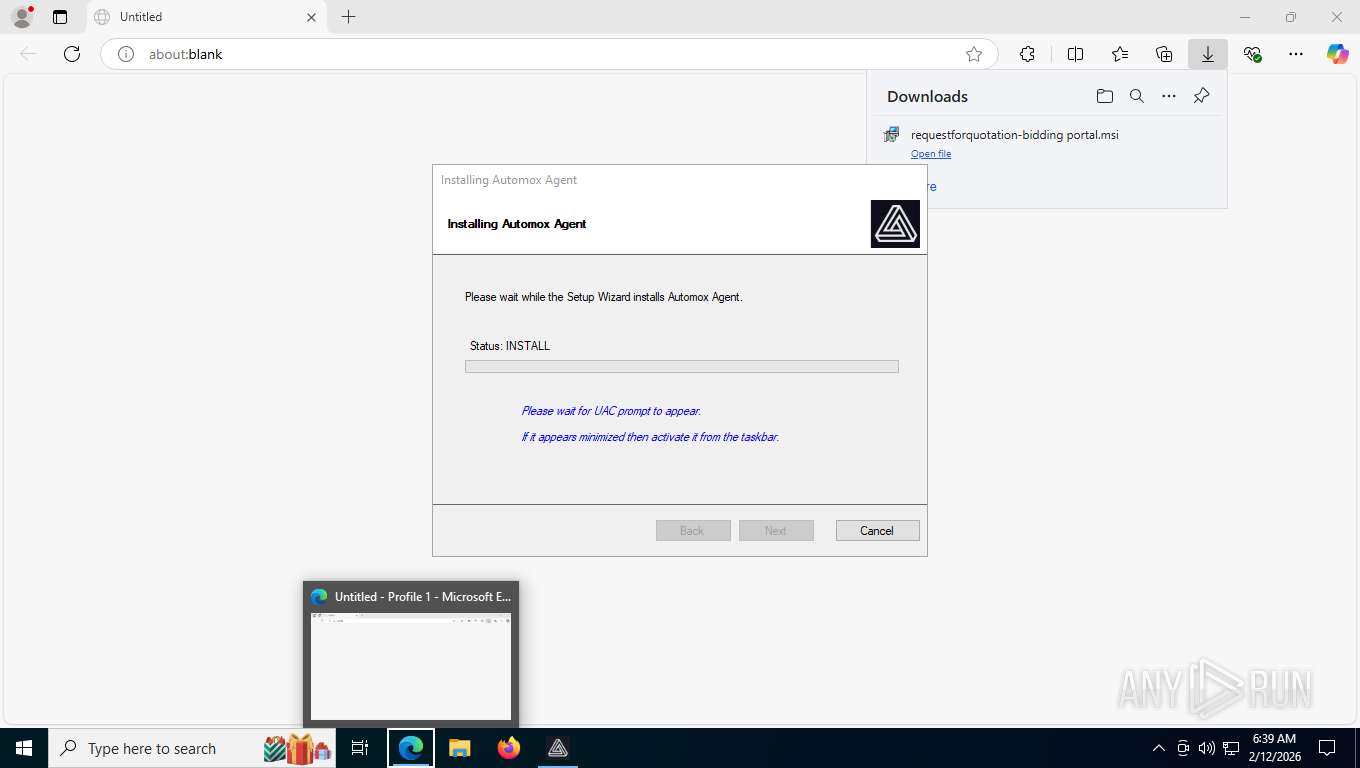
Task: Select the Untitled browser tab
Action: pos(205,17)
